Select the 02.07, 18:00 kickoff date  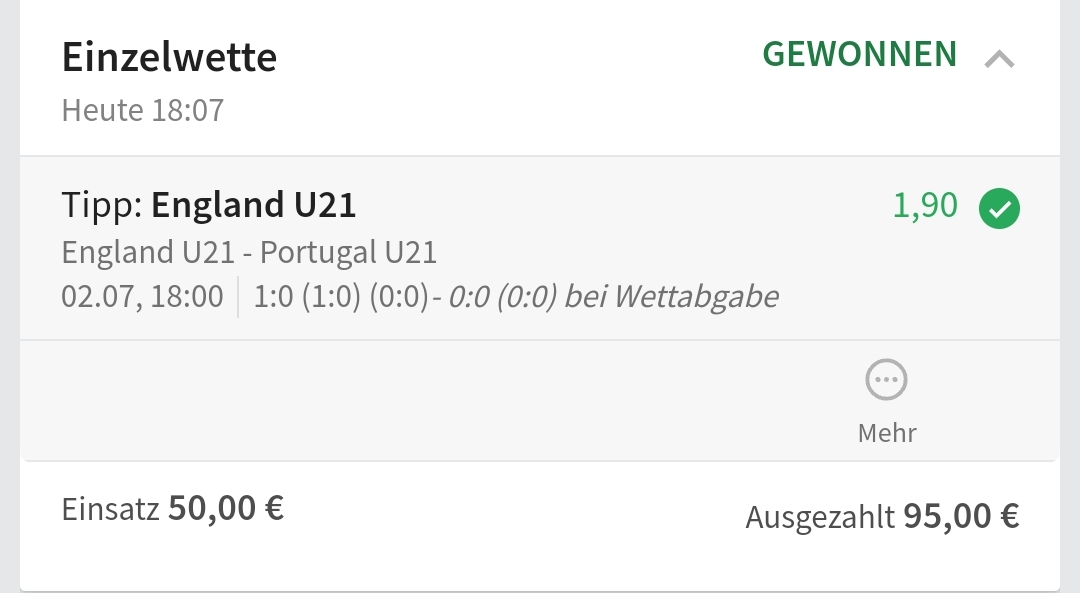tap(142, 297)
